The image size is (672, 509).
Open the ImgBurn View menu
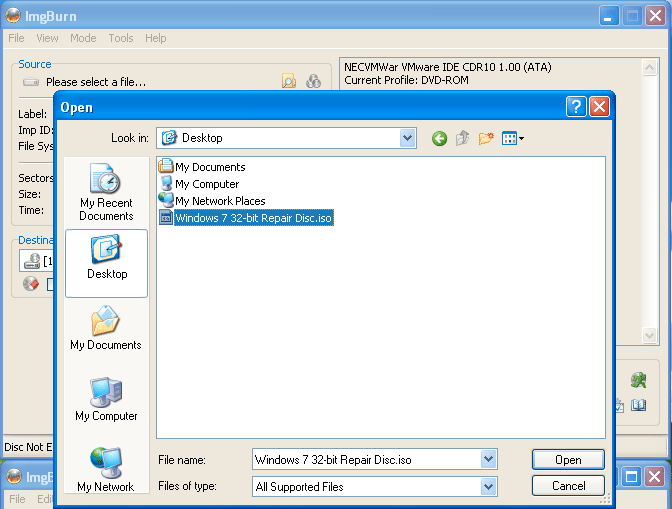pos(47,38)
